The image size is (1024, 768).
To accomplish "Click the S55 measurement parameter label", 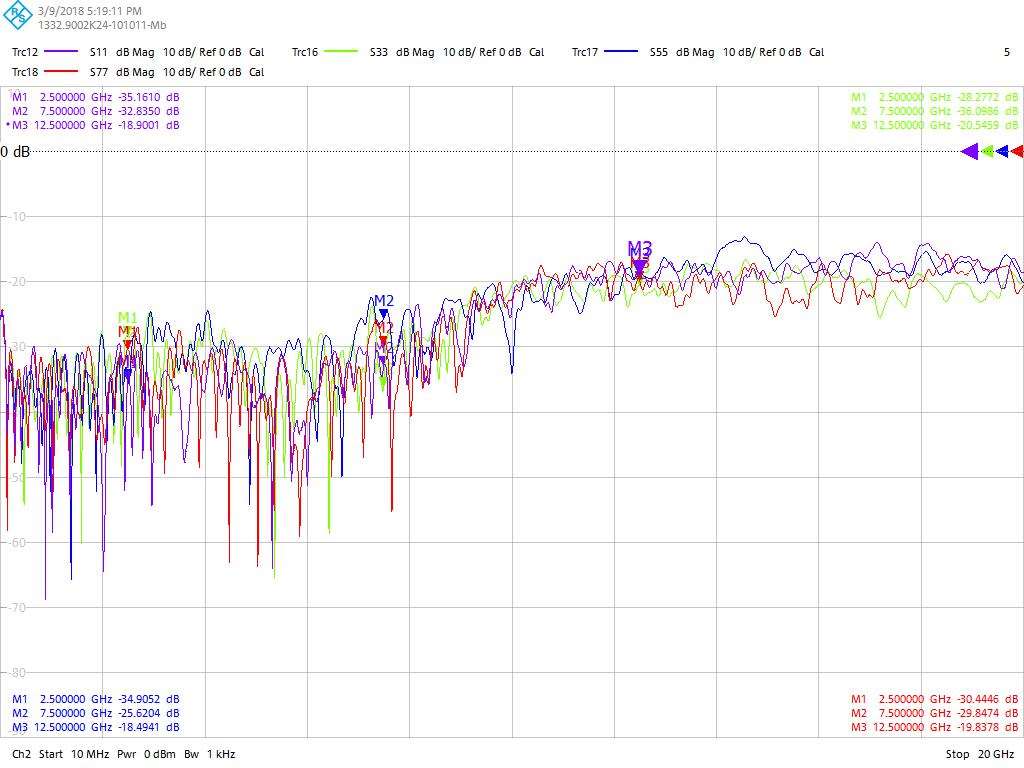I will click(658, 52).
